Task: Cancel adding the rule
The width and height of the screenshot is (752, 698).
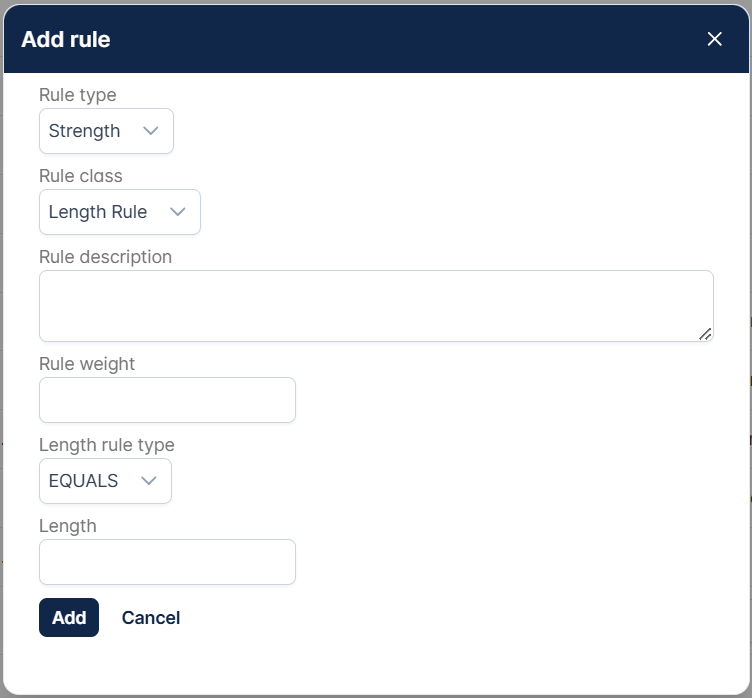Action: [x=151, y=618]
